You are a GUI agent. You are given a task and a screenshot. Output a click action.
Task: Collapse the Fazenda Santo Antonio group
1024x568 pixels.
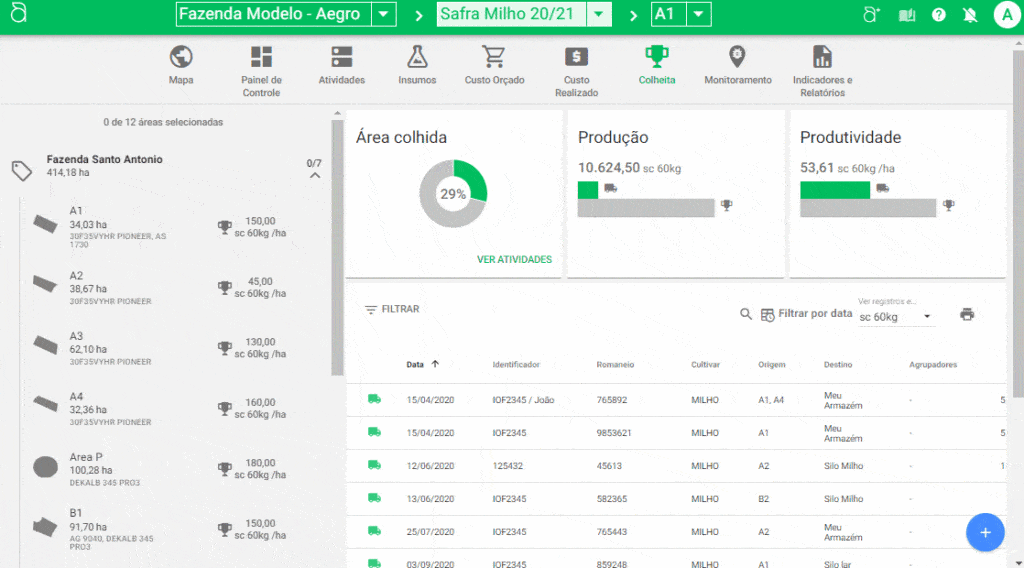point(315,176)
